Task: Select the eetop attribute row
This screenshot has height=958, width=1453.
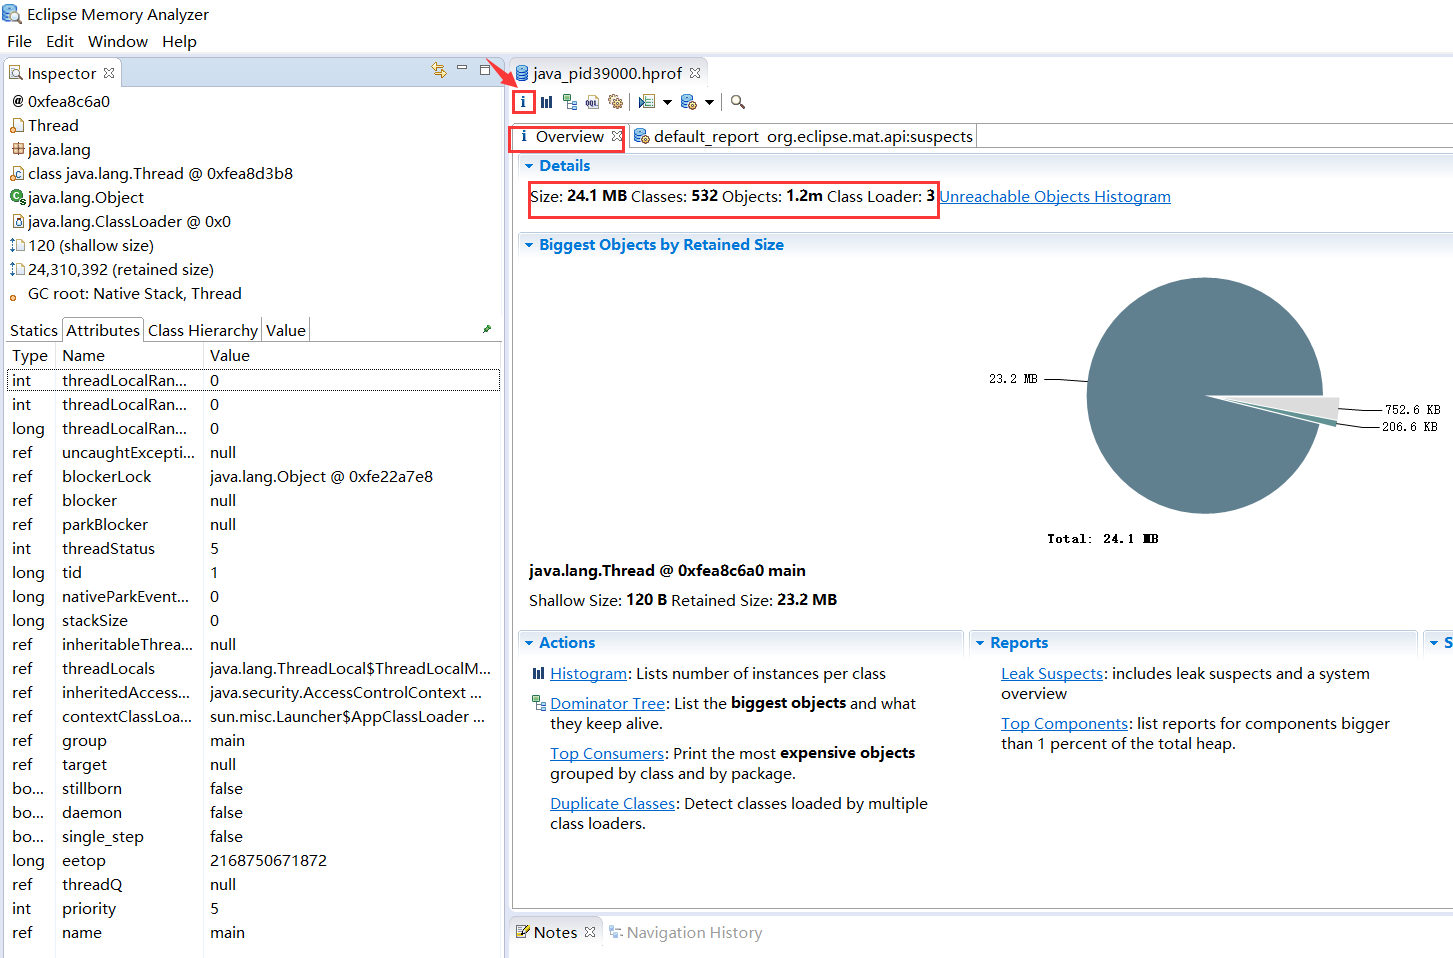Action: point(254,860)
